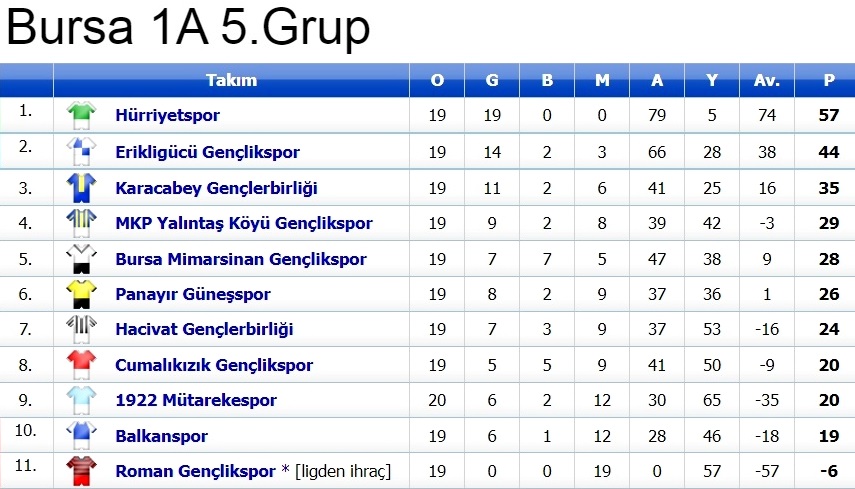Viewport: 855px width, 489px height.
Task: Open the Roman Gençlikspor team link
Action: (195, 471)
